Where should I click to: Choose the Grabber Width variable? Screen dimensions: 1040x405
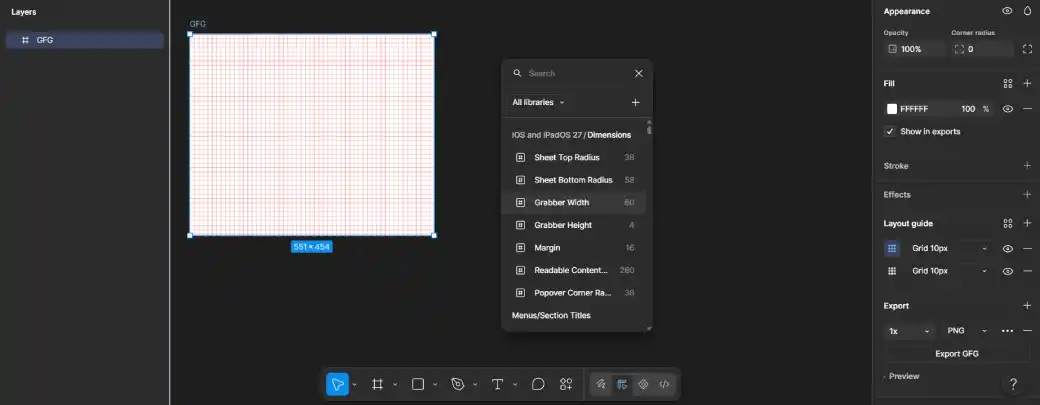574,203
